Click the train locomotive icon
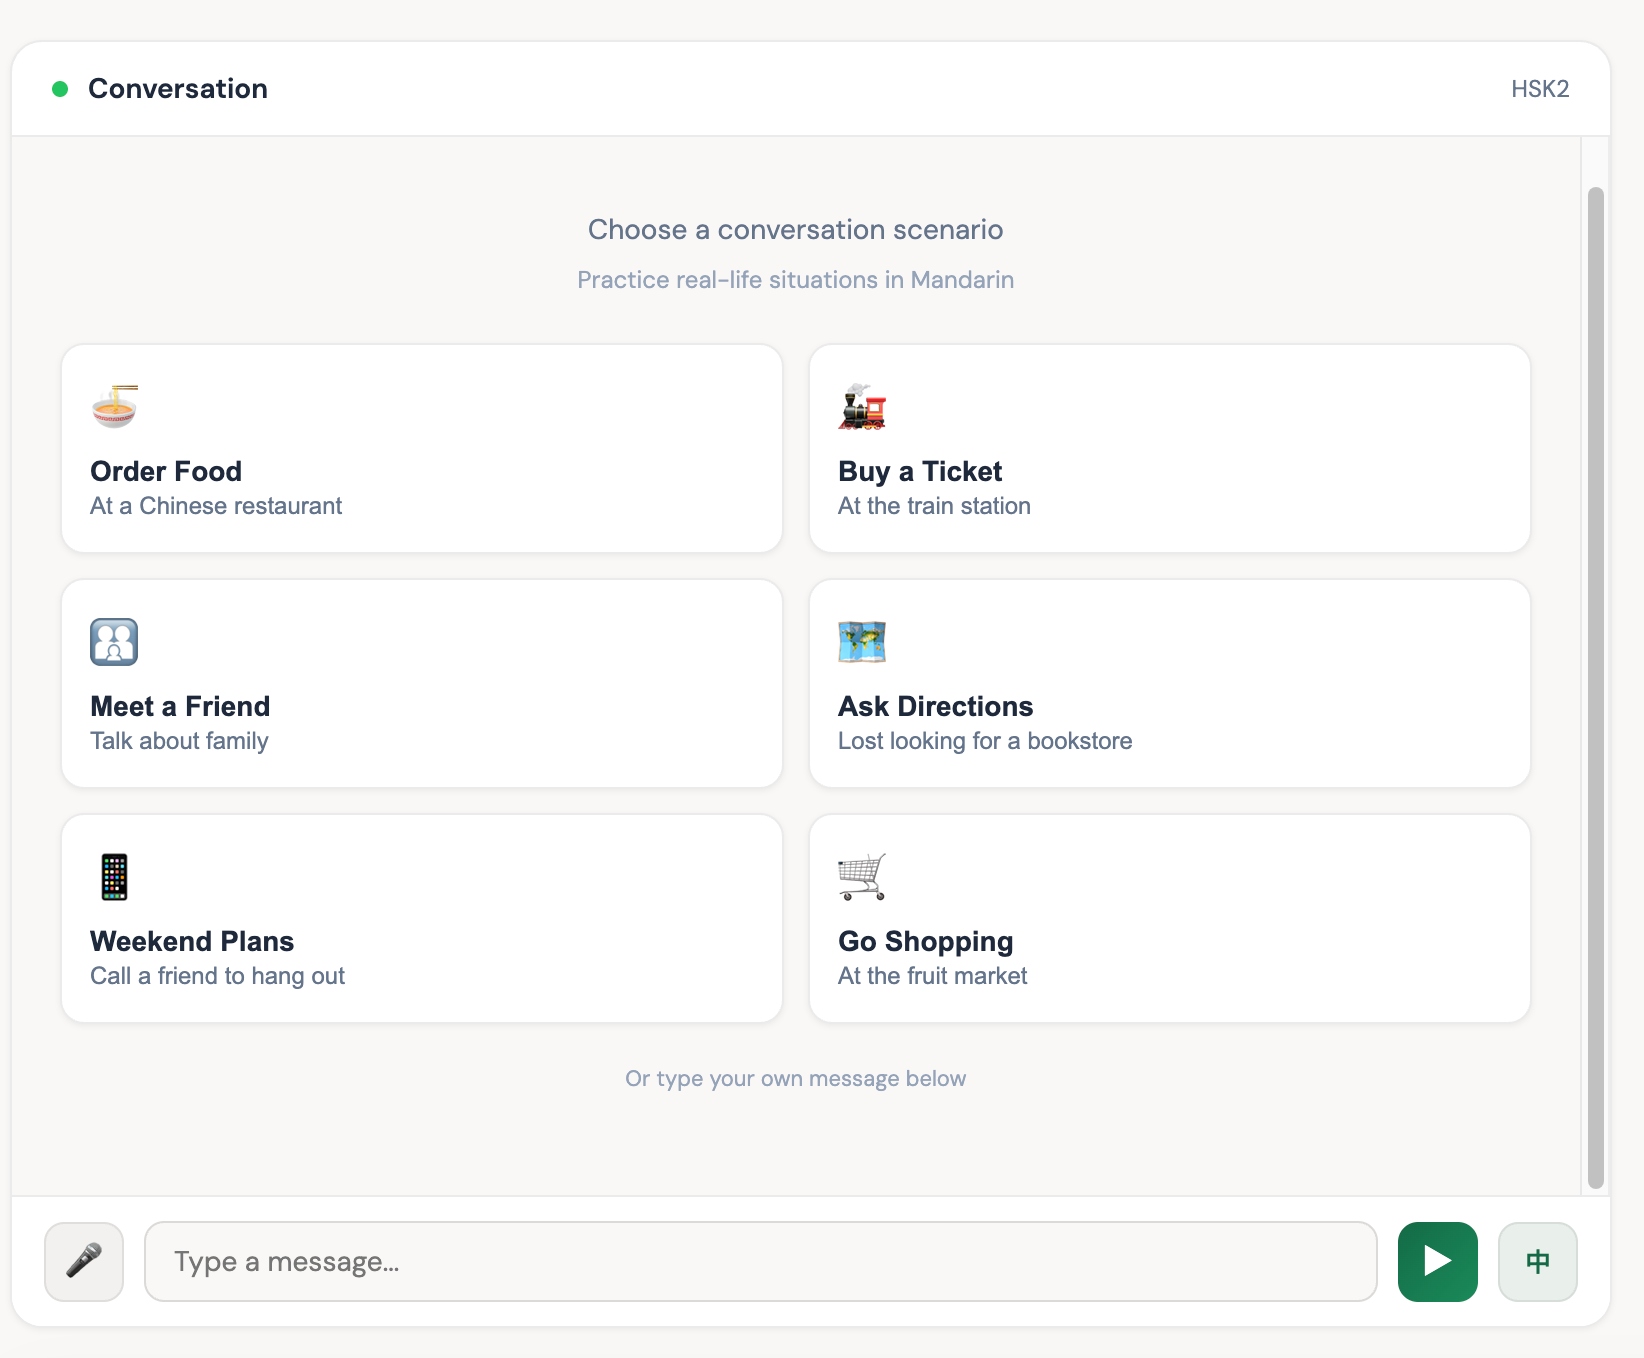Viewport: 1644px width, 1358px height. tap(862, 407)
